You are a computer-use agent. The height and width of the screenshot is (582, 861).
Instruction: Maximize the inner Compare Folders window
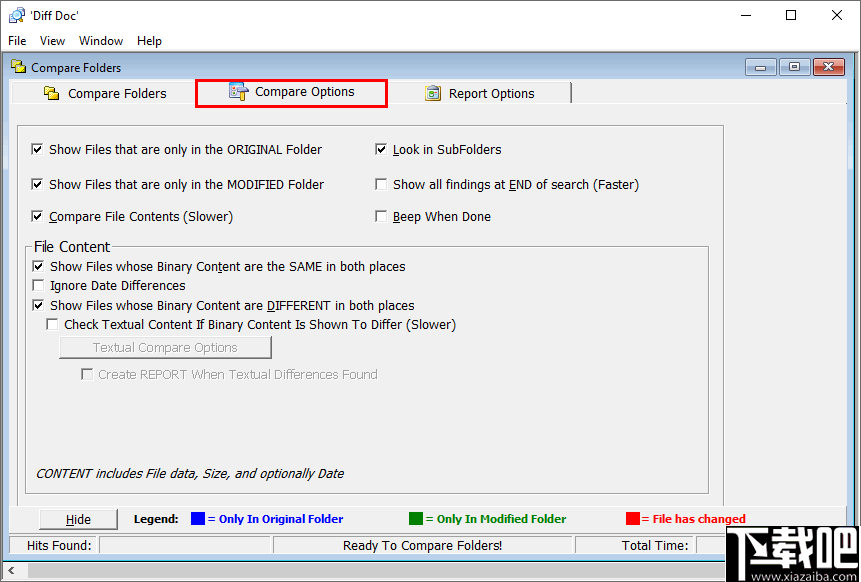pyautogui.click(x=794, y=67)
